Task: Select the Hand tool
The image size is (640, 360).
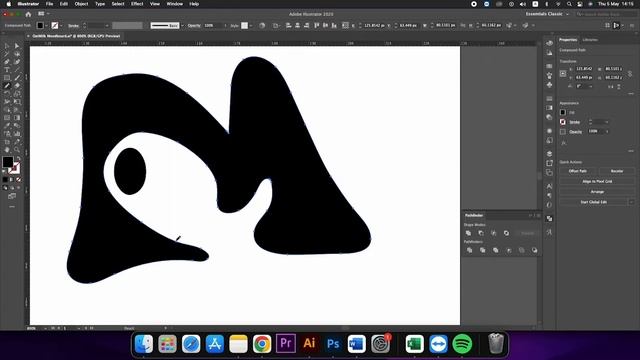Action: click(7, 149)
